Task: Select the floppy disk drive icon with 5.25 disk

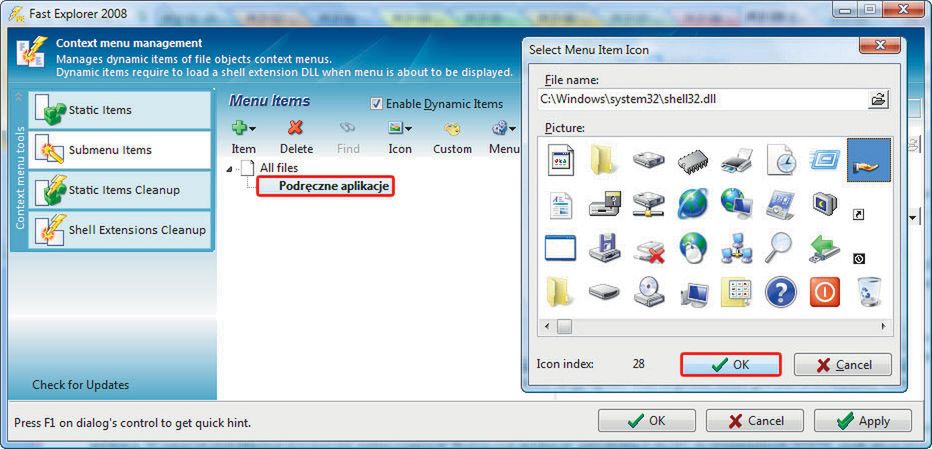Action: pyautogui.click(x=604, y=204)
